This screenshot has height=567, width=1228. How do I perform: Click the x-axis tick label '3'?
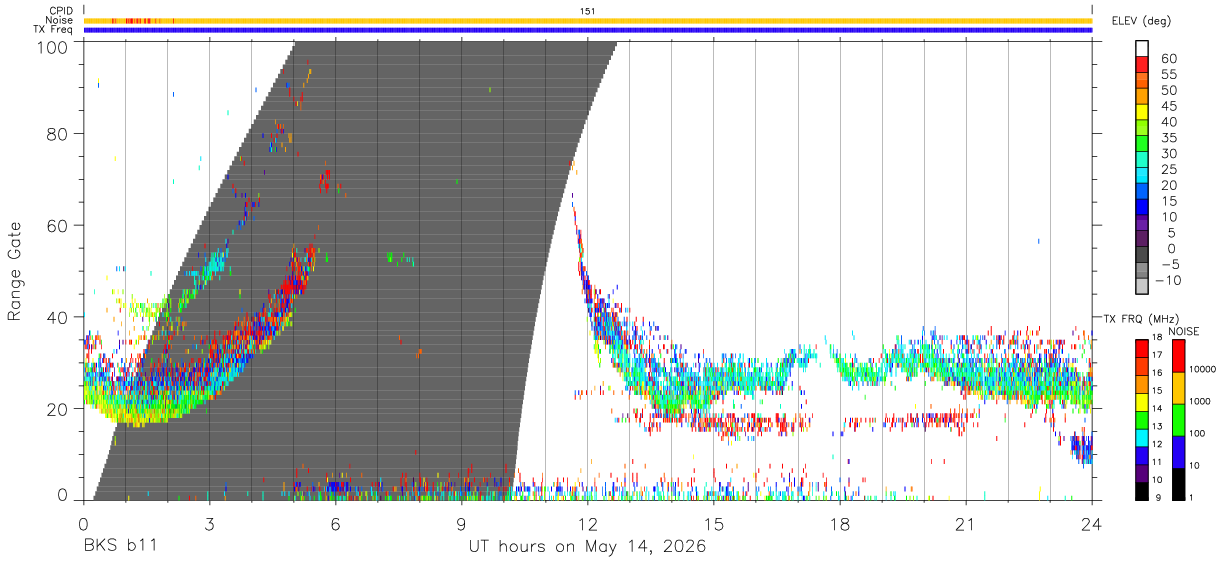(209, 524)
